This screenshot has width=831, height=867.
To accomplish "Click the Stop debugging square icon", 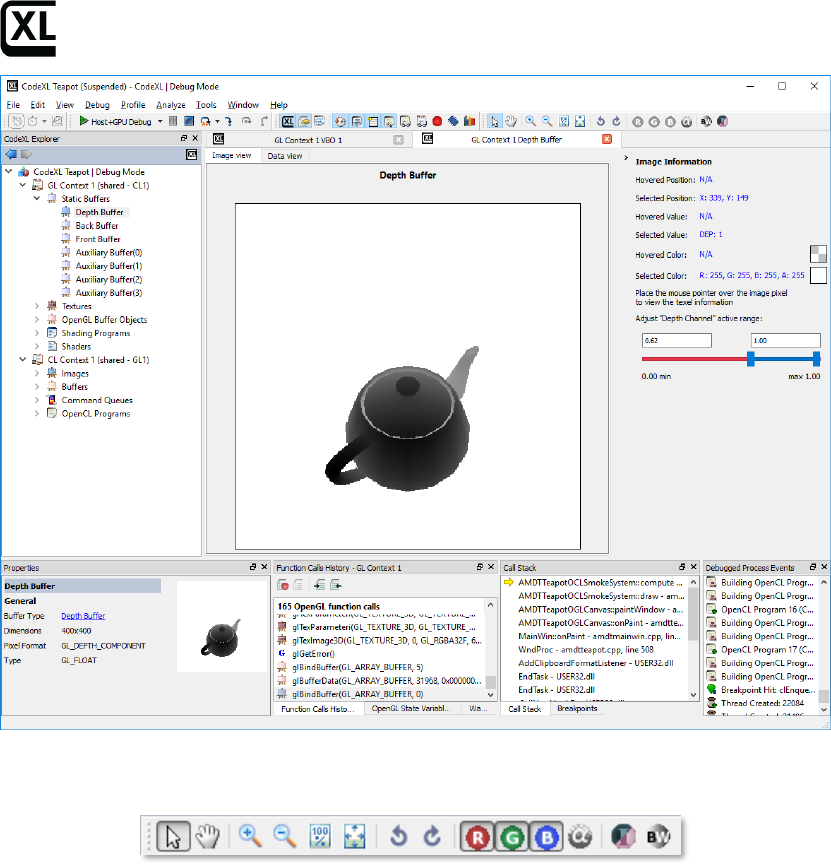I will [189, 121].
